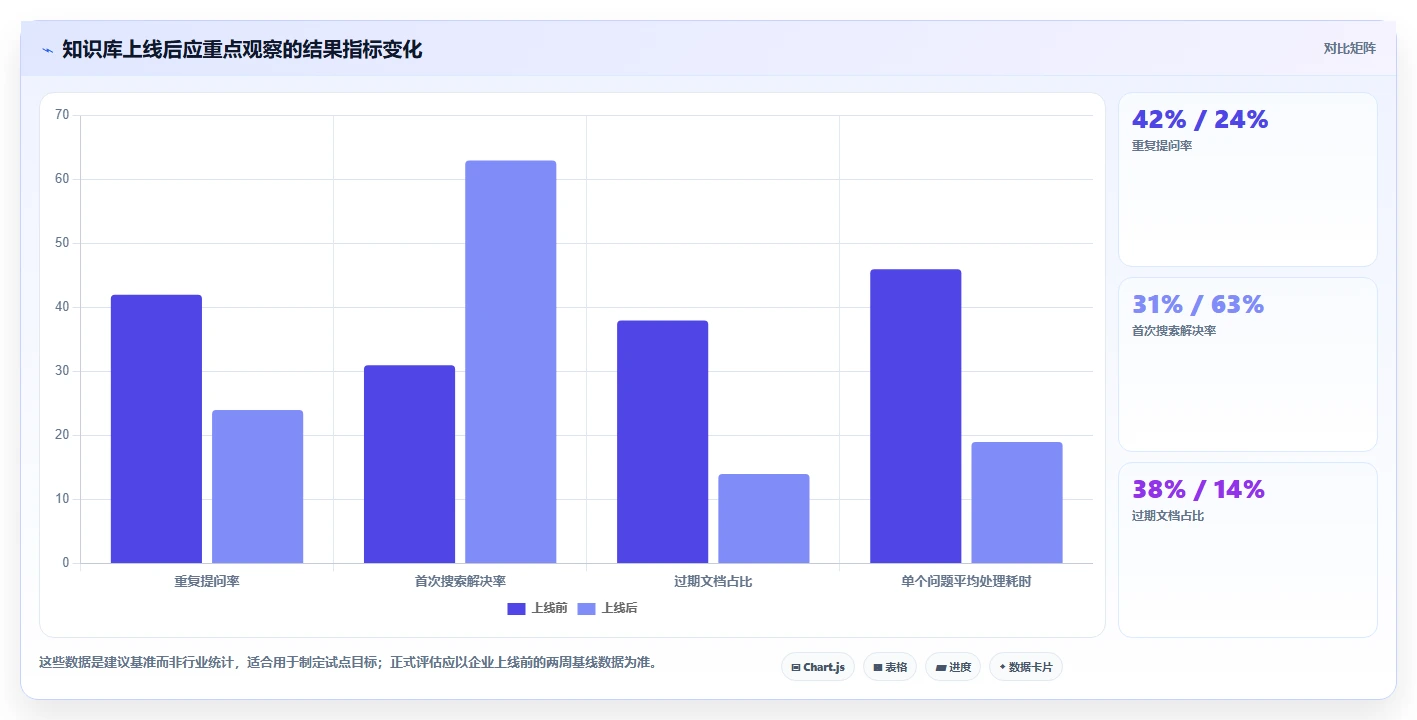The width and height of the screenshot is (1417, 720).
Task: Click the 42% / 24% card value
Action: pos(1200,119)
